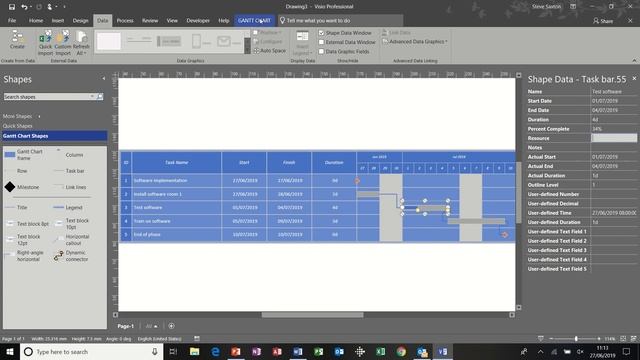
Task: Open the All pages list dropdown
Action: (152, 326)
